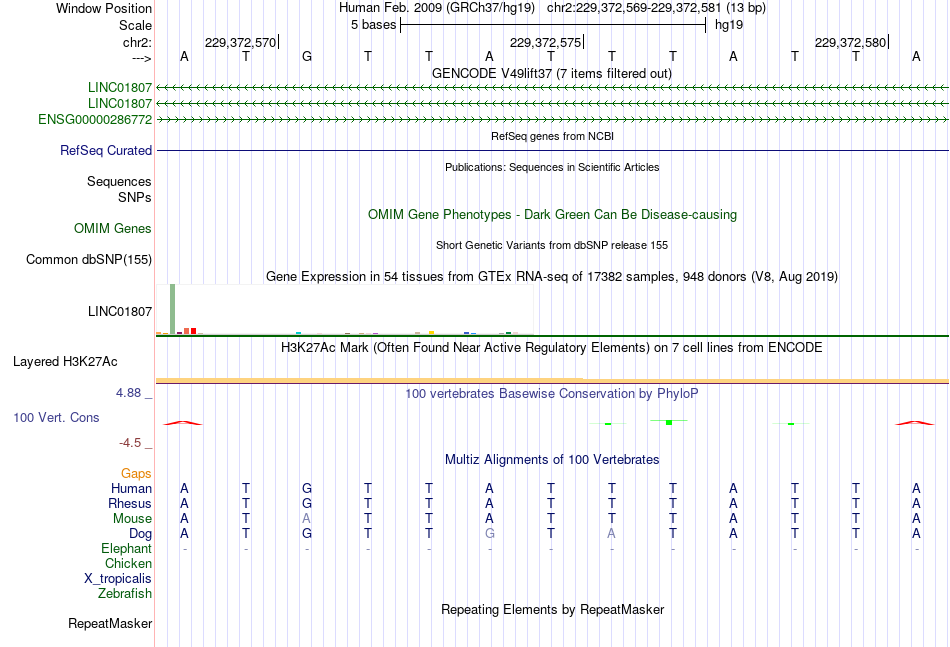
Task: Click the ---> strand direction arrow
Action: pos(142,58)
